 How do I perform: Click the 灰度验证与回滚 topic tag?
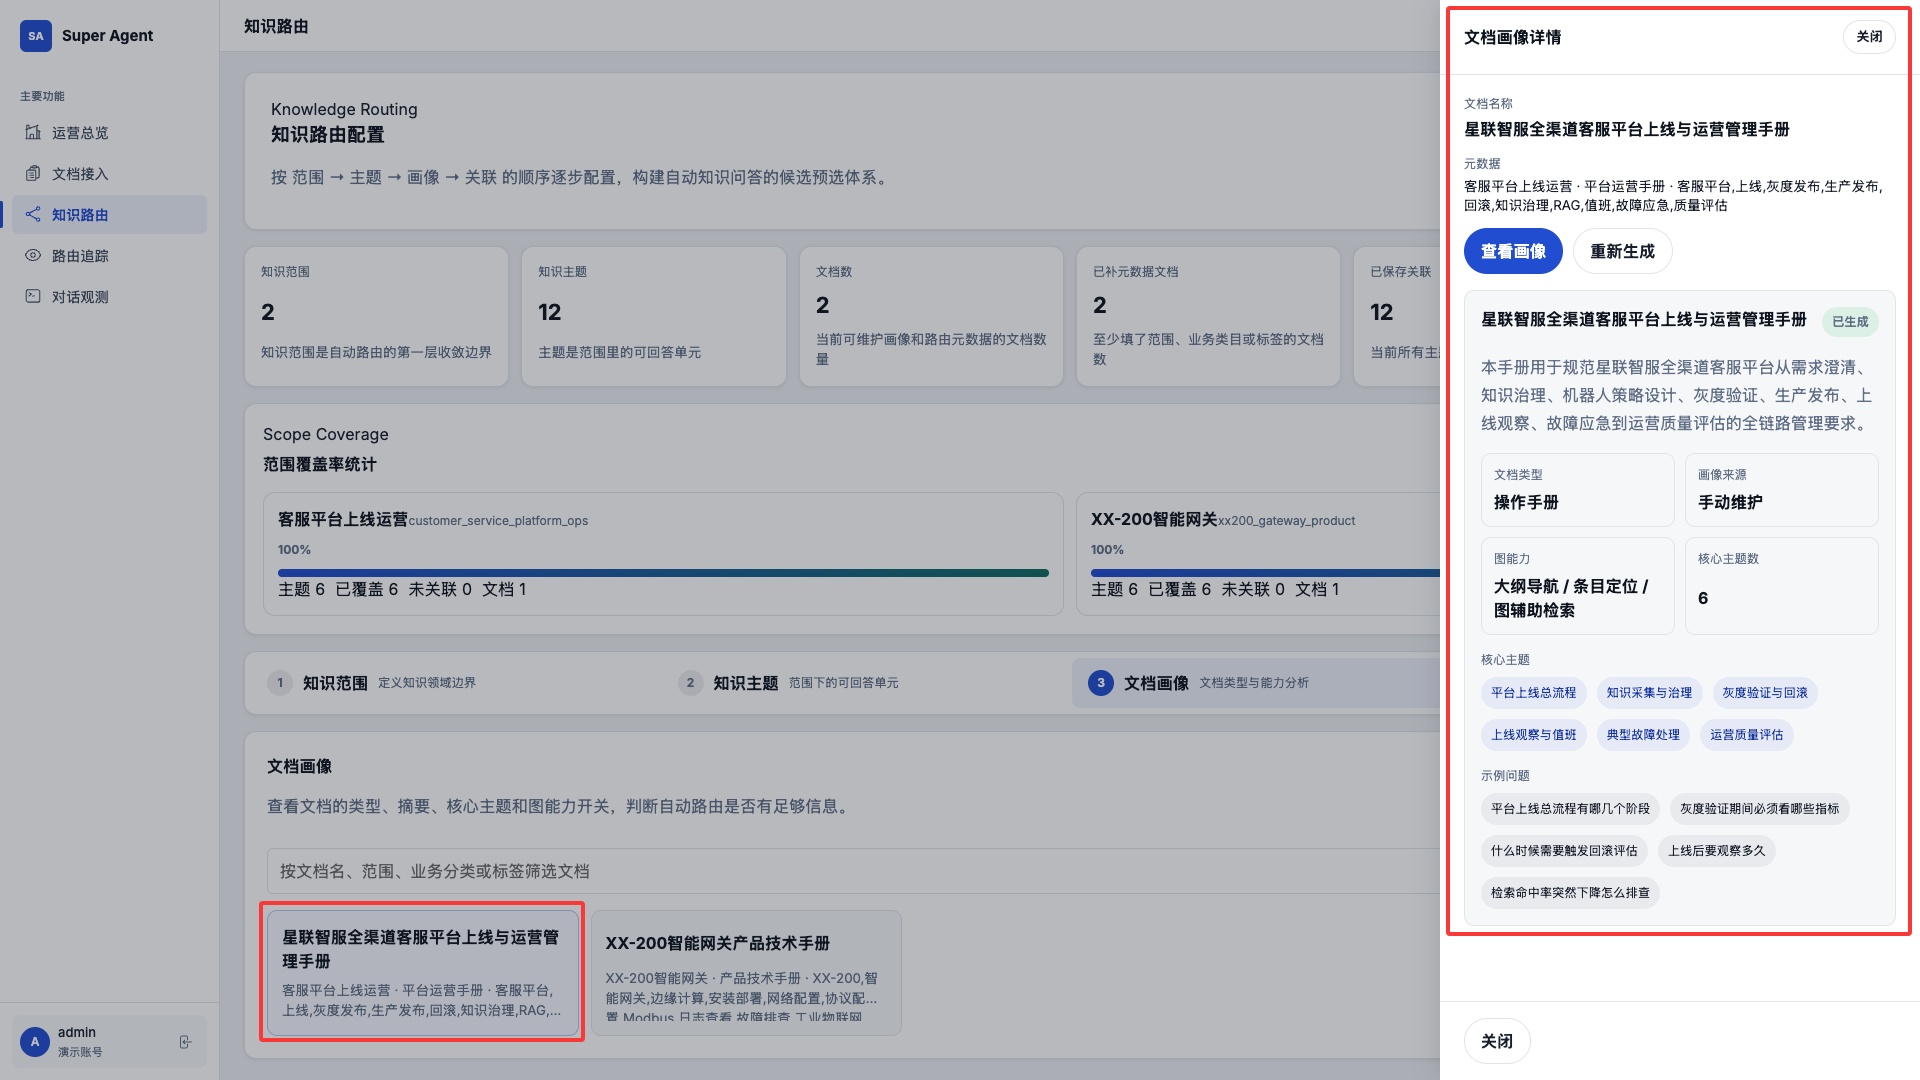(1764, 692)
